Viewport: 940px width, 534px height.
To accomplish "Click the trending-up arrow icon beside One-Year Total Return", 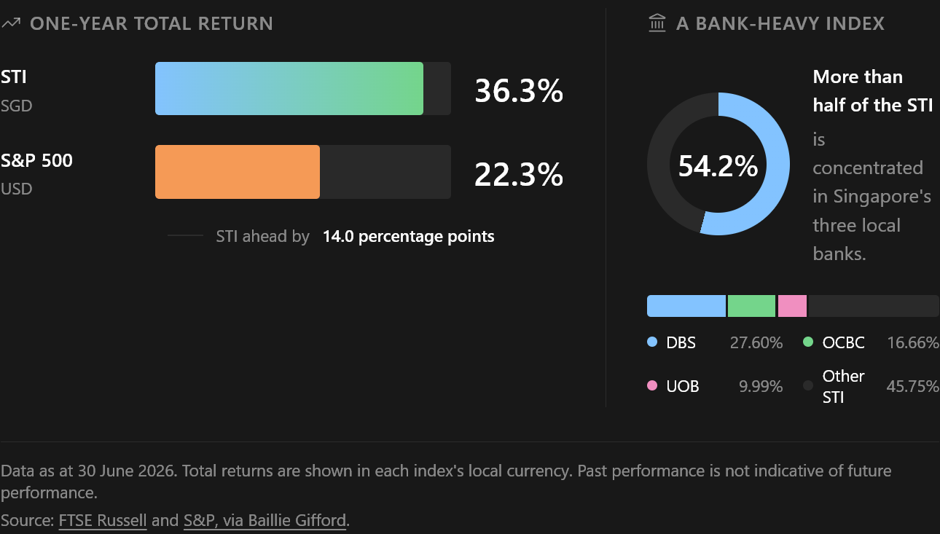I will point(11,23).
